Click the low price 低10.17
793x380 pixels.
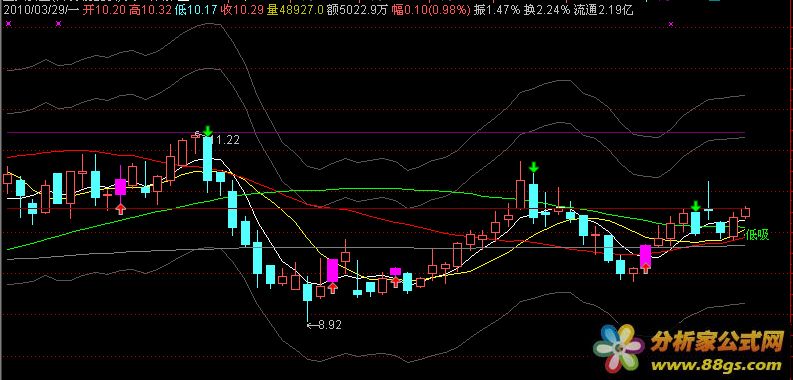pyautogui.click(x=195, y=10)
